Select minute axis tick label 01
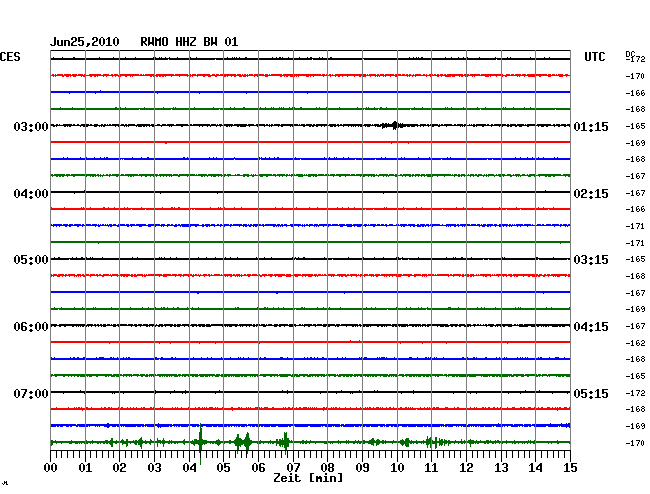The image size is (650, 494). tap(85, 468)
